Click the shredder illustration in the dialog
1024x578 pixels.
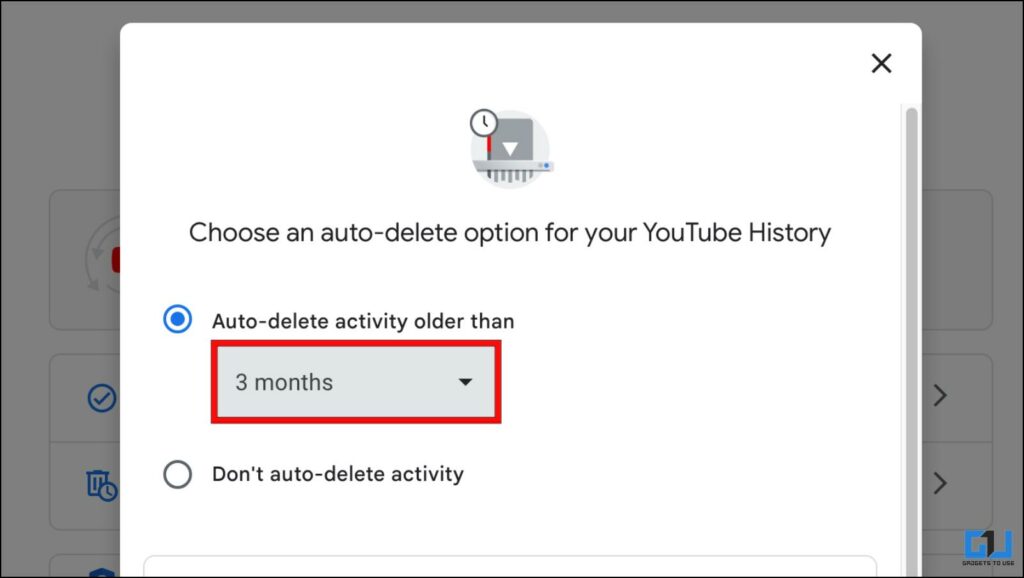(512, 150)
